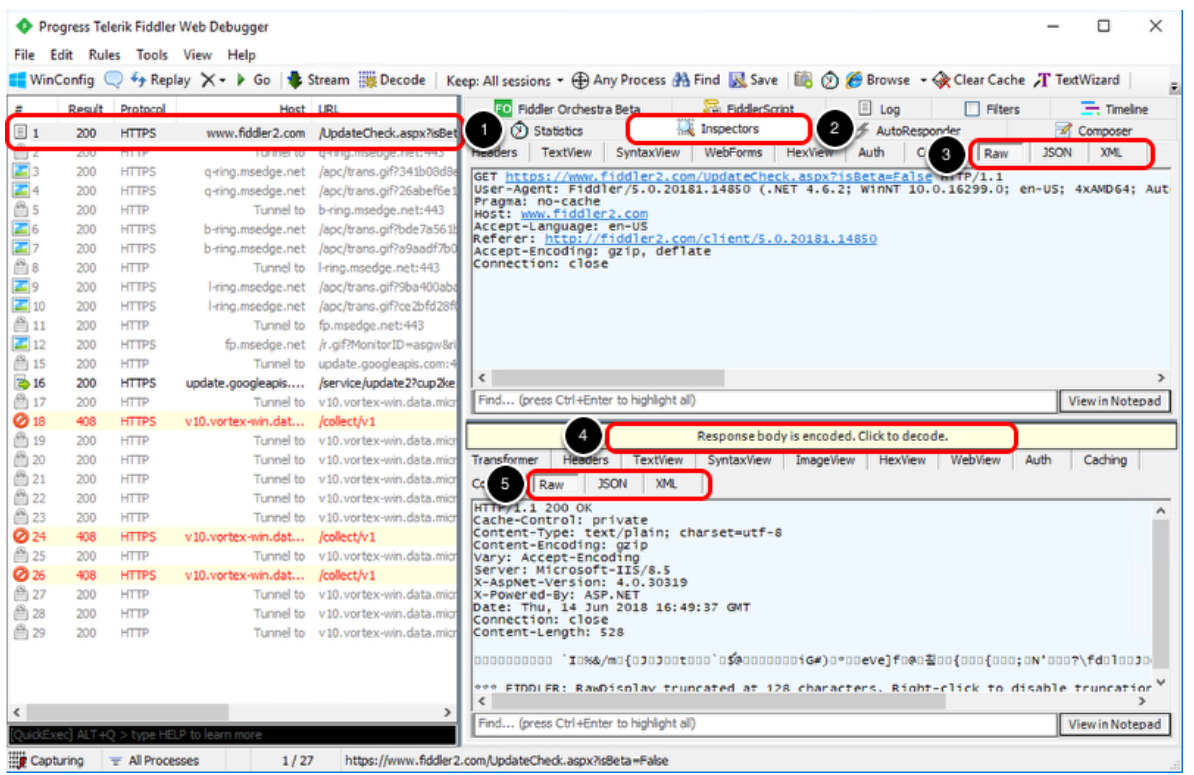The image size is (1194, 775).
Task: Toggle the Filters panel checkbox
Action: pos(971,108)
